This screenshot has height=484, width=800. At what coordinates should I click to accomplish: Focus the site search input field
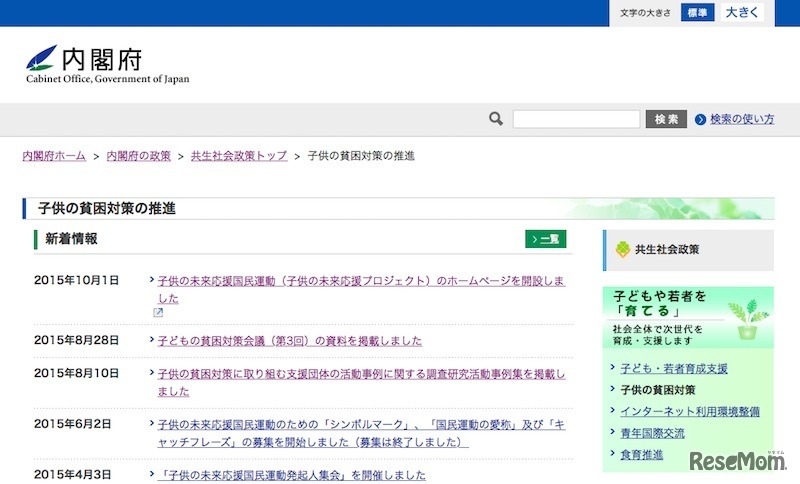point(576,119)
